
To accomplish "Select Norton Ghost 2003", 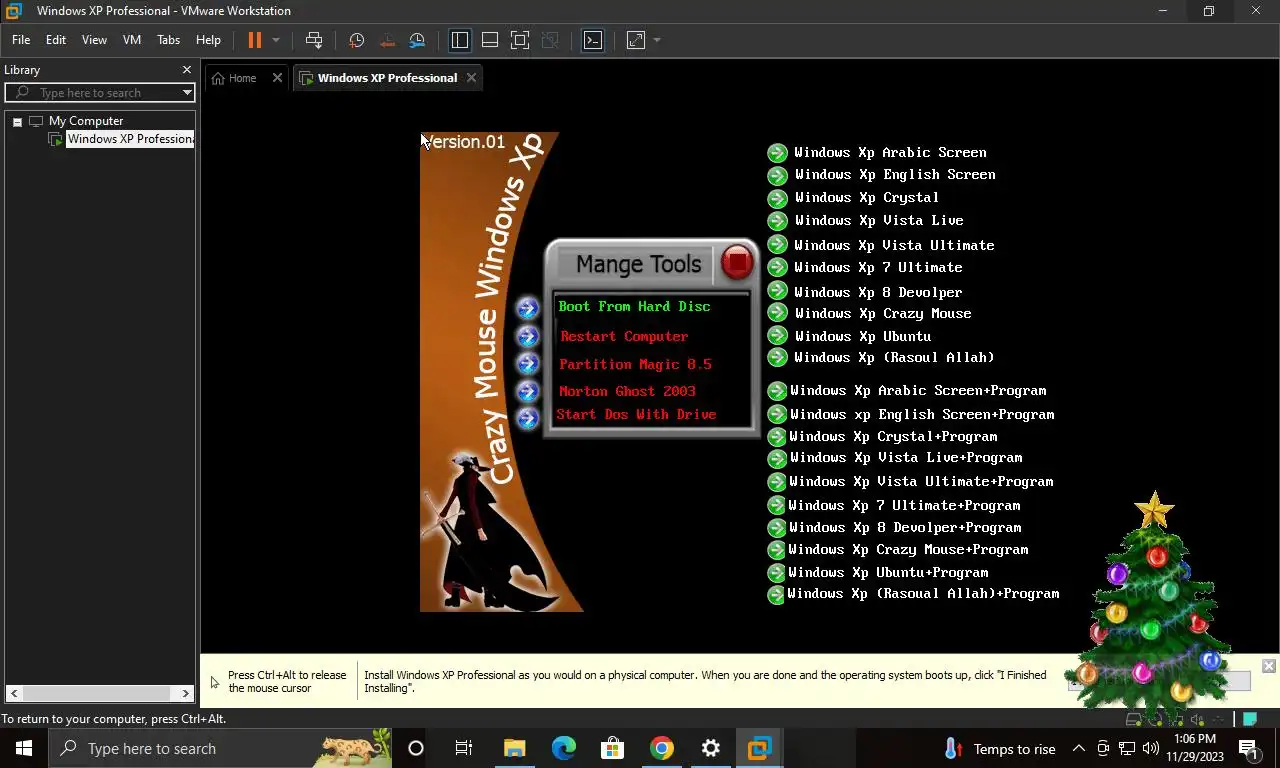I will (627, 392).
